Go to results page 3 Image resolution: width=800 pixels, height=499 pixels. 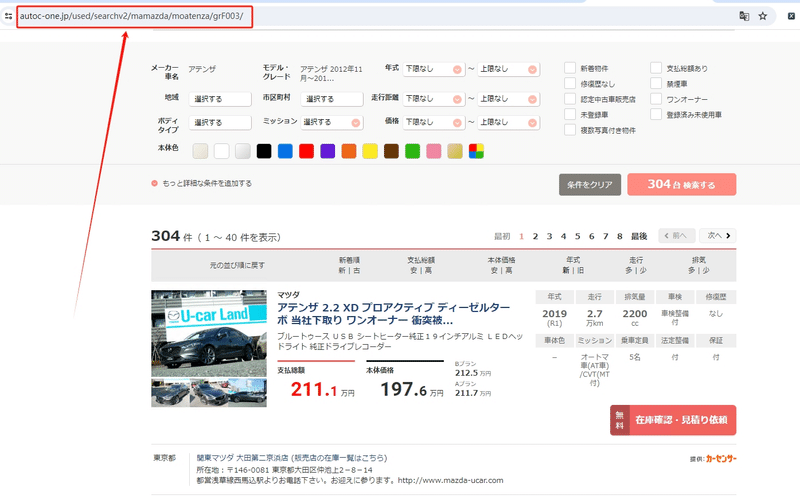click(x=549, y=236)
